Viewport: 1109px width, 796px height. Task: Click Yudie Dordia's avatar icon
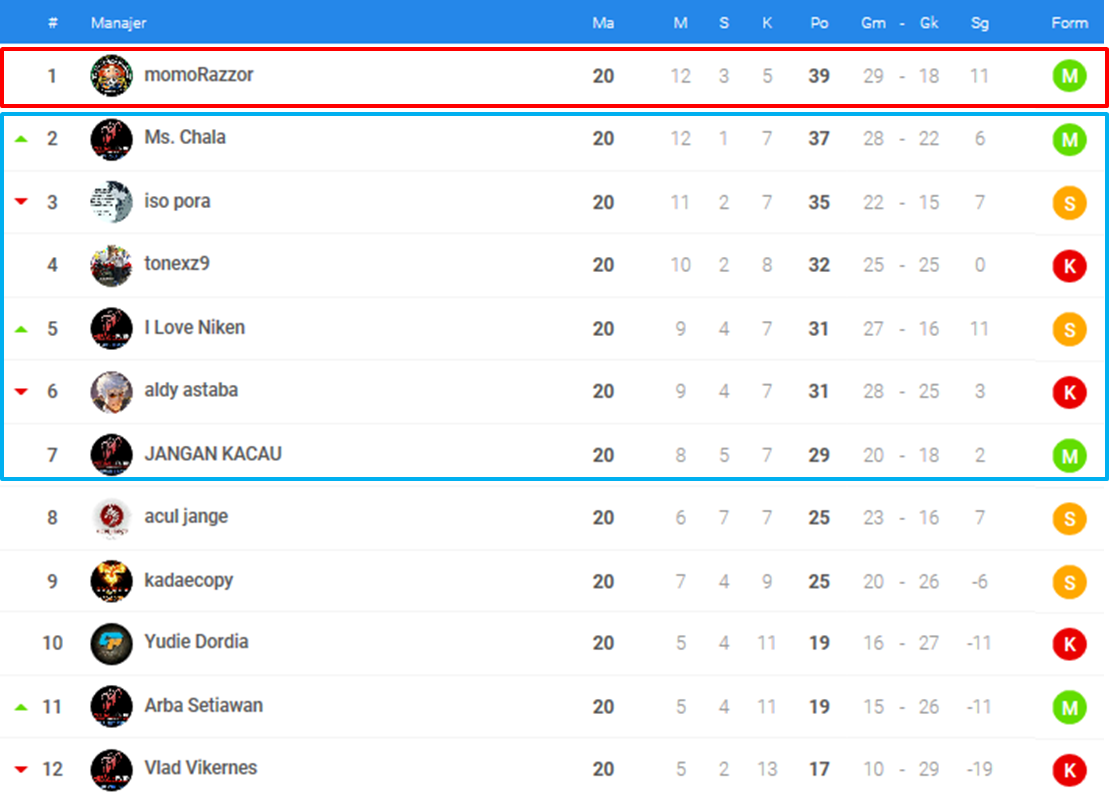(111, 643)
